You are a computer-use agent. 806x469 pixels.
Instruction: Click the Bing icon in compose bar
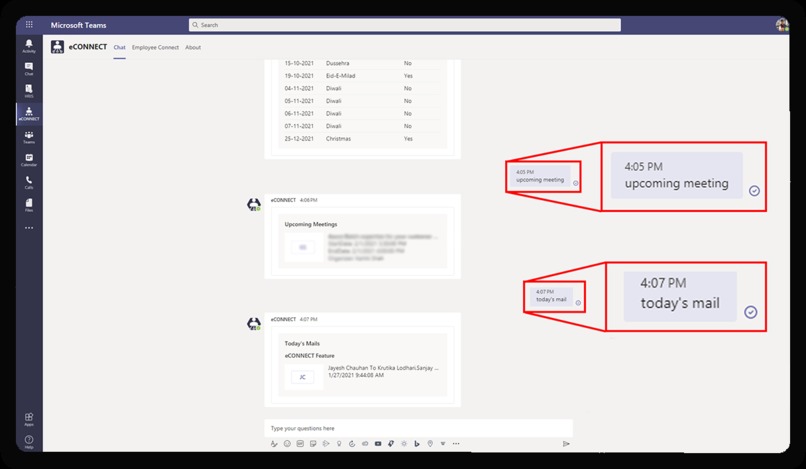click(417, 443)
